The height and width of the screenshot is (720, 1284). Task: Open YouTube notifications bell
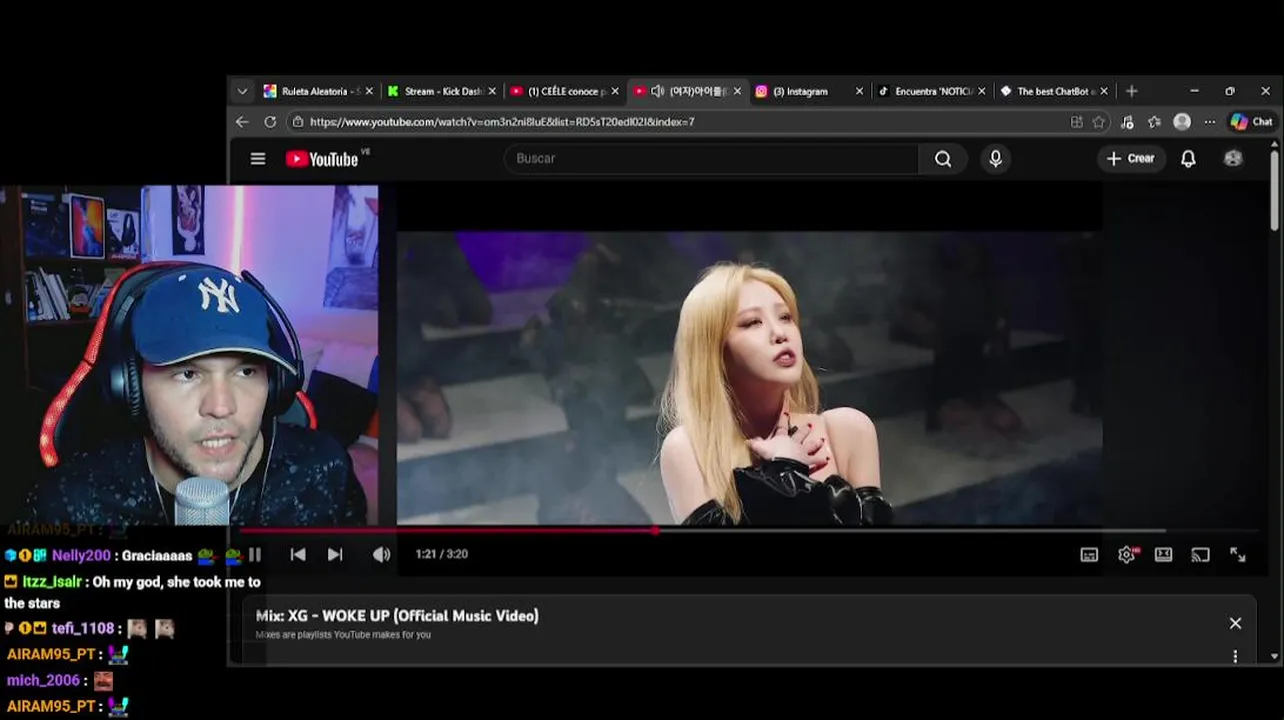(x=1188, y=159)
